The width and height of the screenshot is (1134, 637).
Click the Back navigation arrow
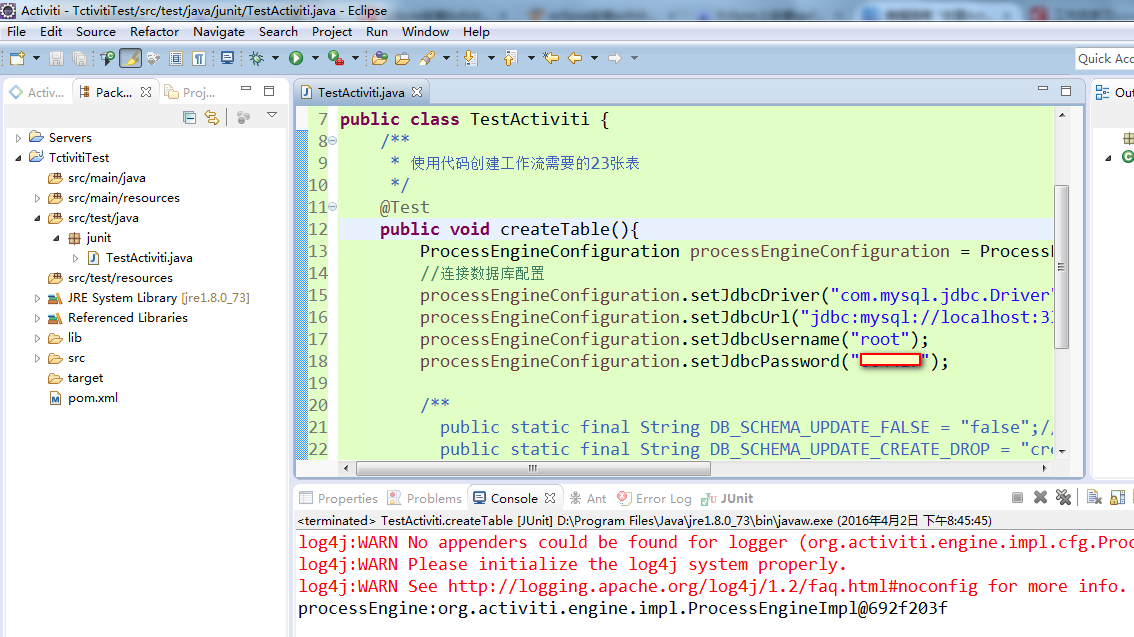click(575, 58)
